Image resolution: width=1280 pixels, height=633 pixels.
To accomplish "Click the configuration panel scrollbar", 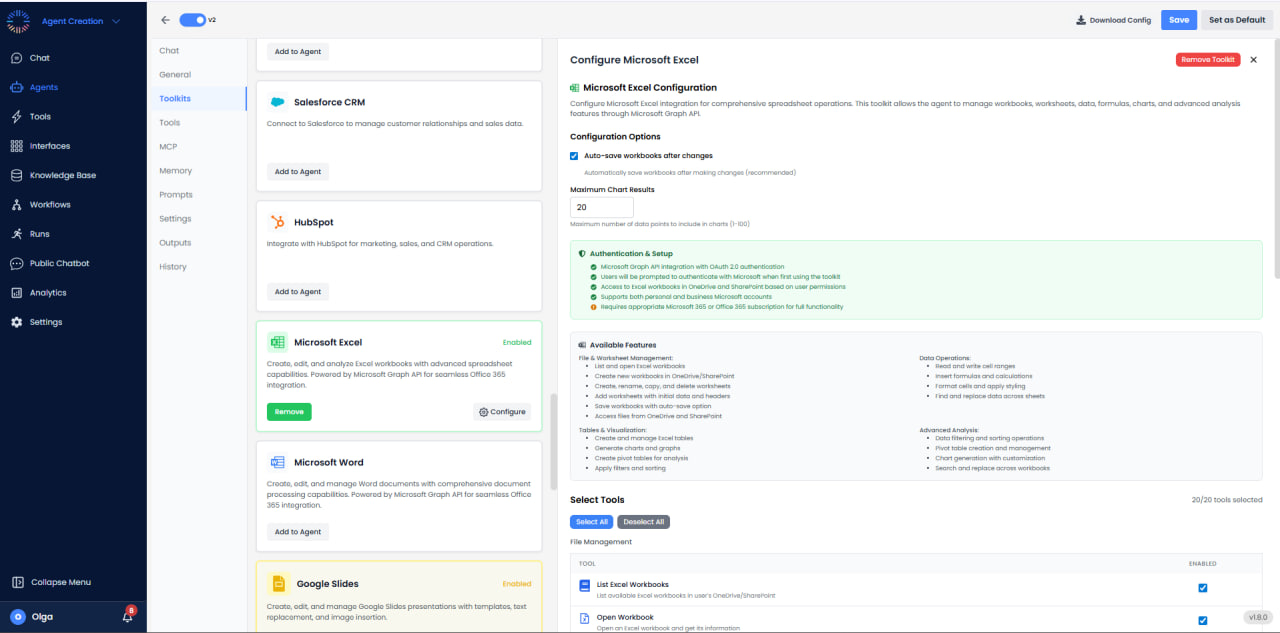I will point(1276,160).
